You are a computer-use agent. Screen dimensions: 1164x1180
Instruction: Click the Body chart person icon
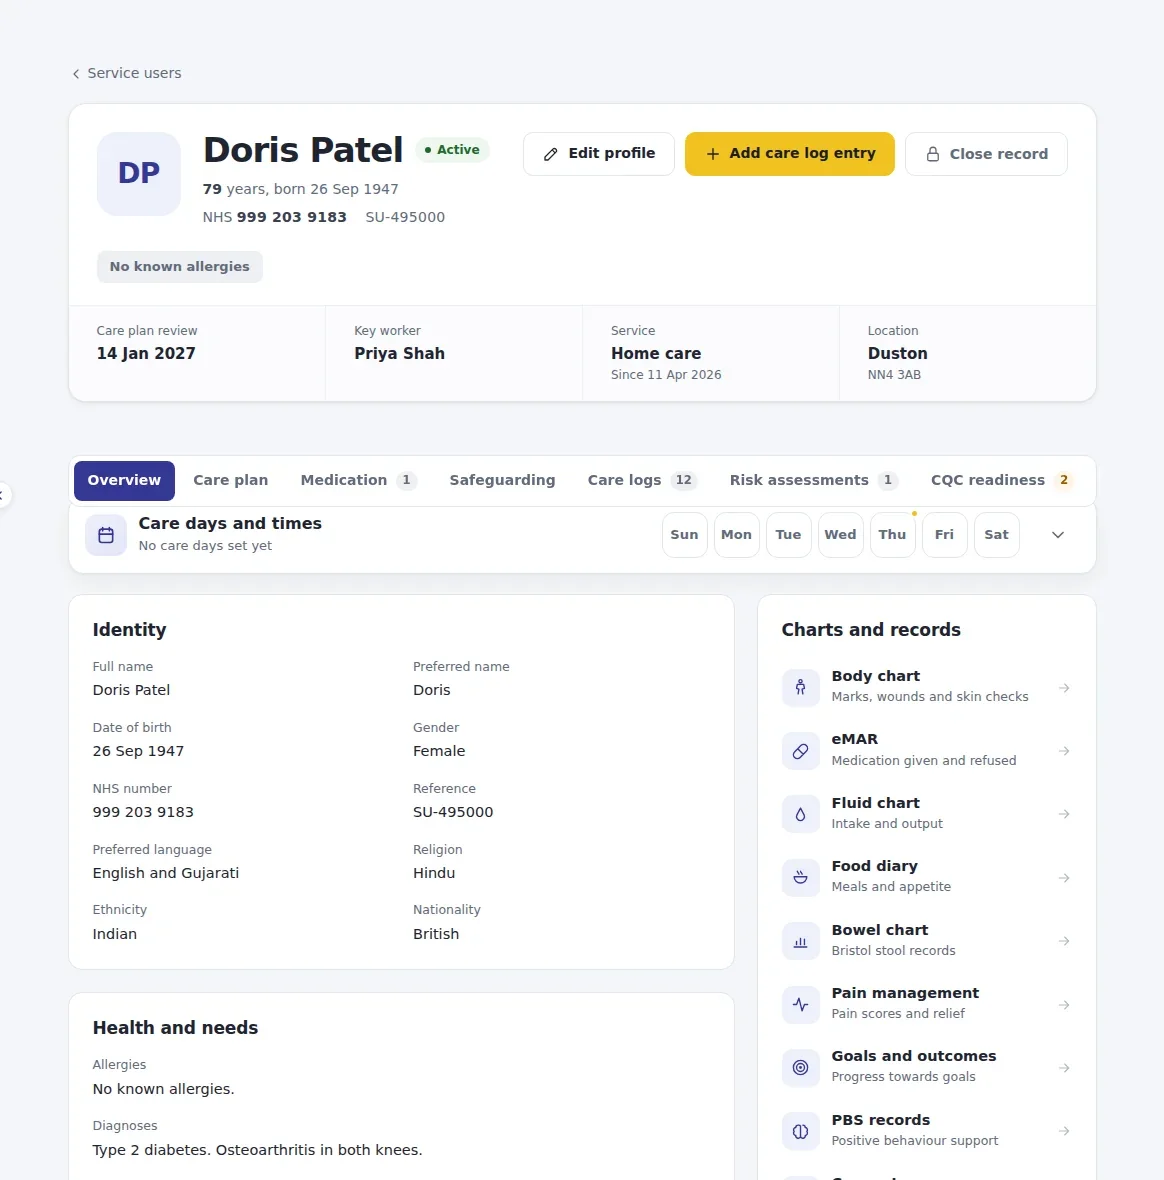801,687
